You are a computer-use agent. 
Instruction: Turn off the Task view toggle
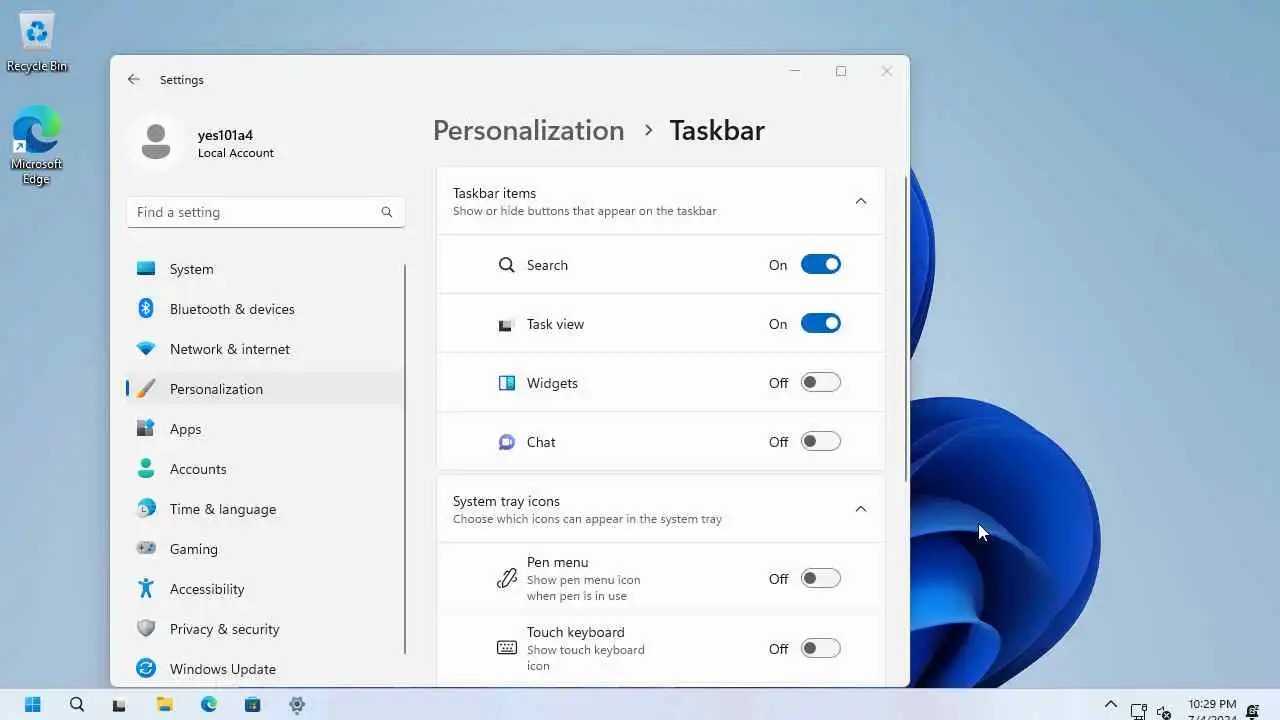[x=820, y=324]
